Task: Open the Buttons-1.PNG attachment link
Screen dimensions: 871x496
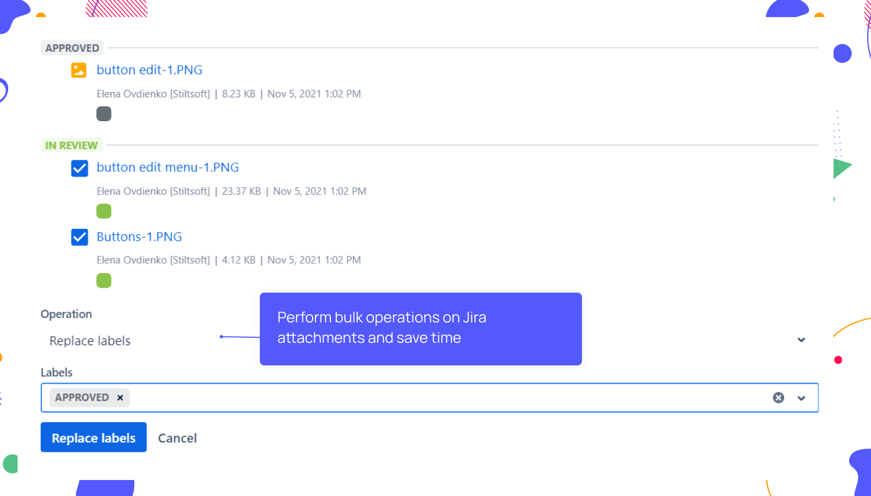Action: click(139, 237)
